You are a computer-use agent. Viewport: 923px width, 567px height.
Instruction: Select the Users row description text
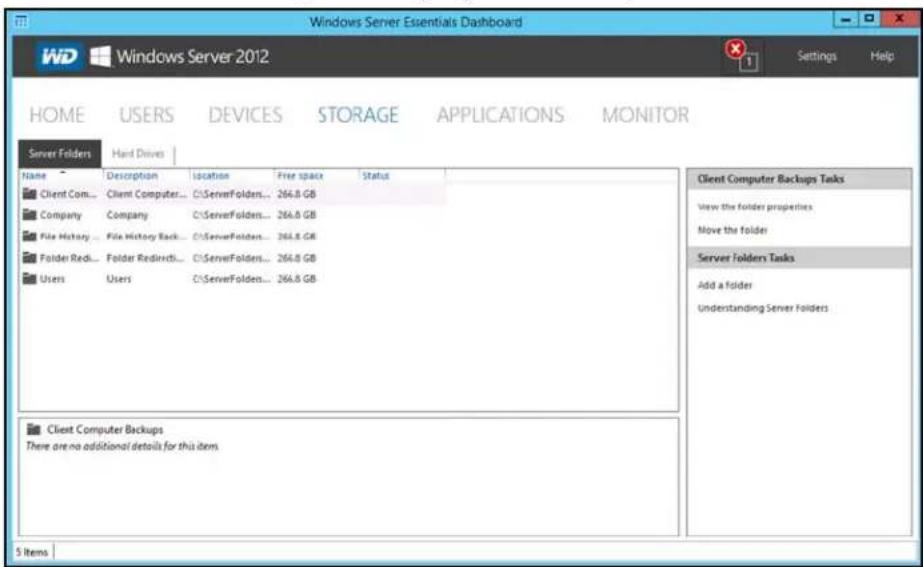(x=119, y=278)
